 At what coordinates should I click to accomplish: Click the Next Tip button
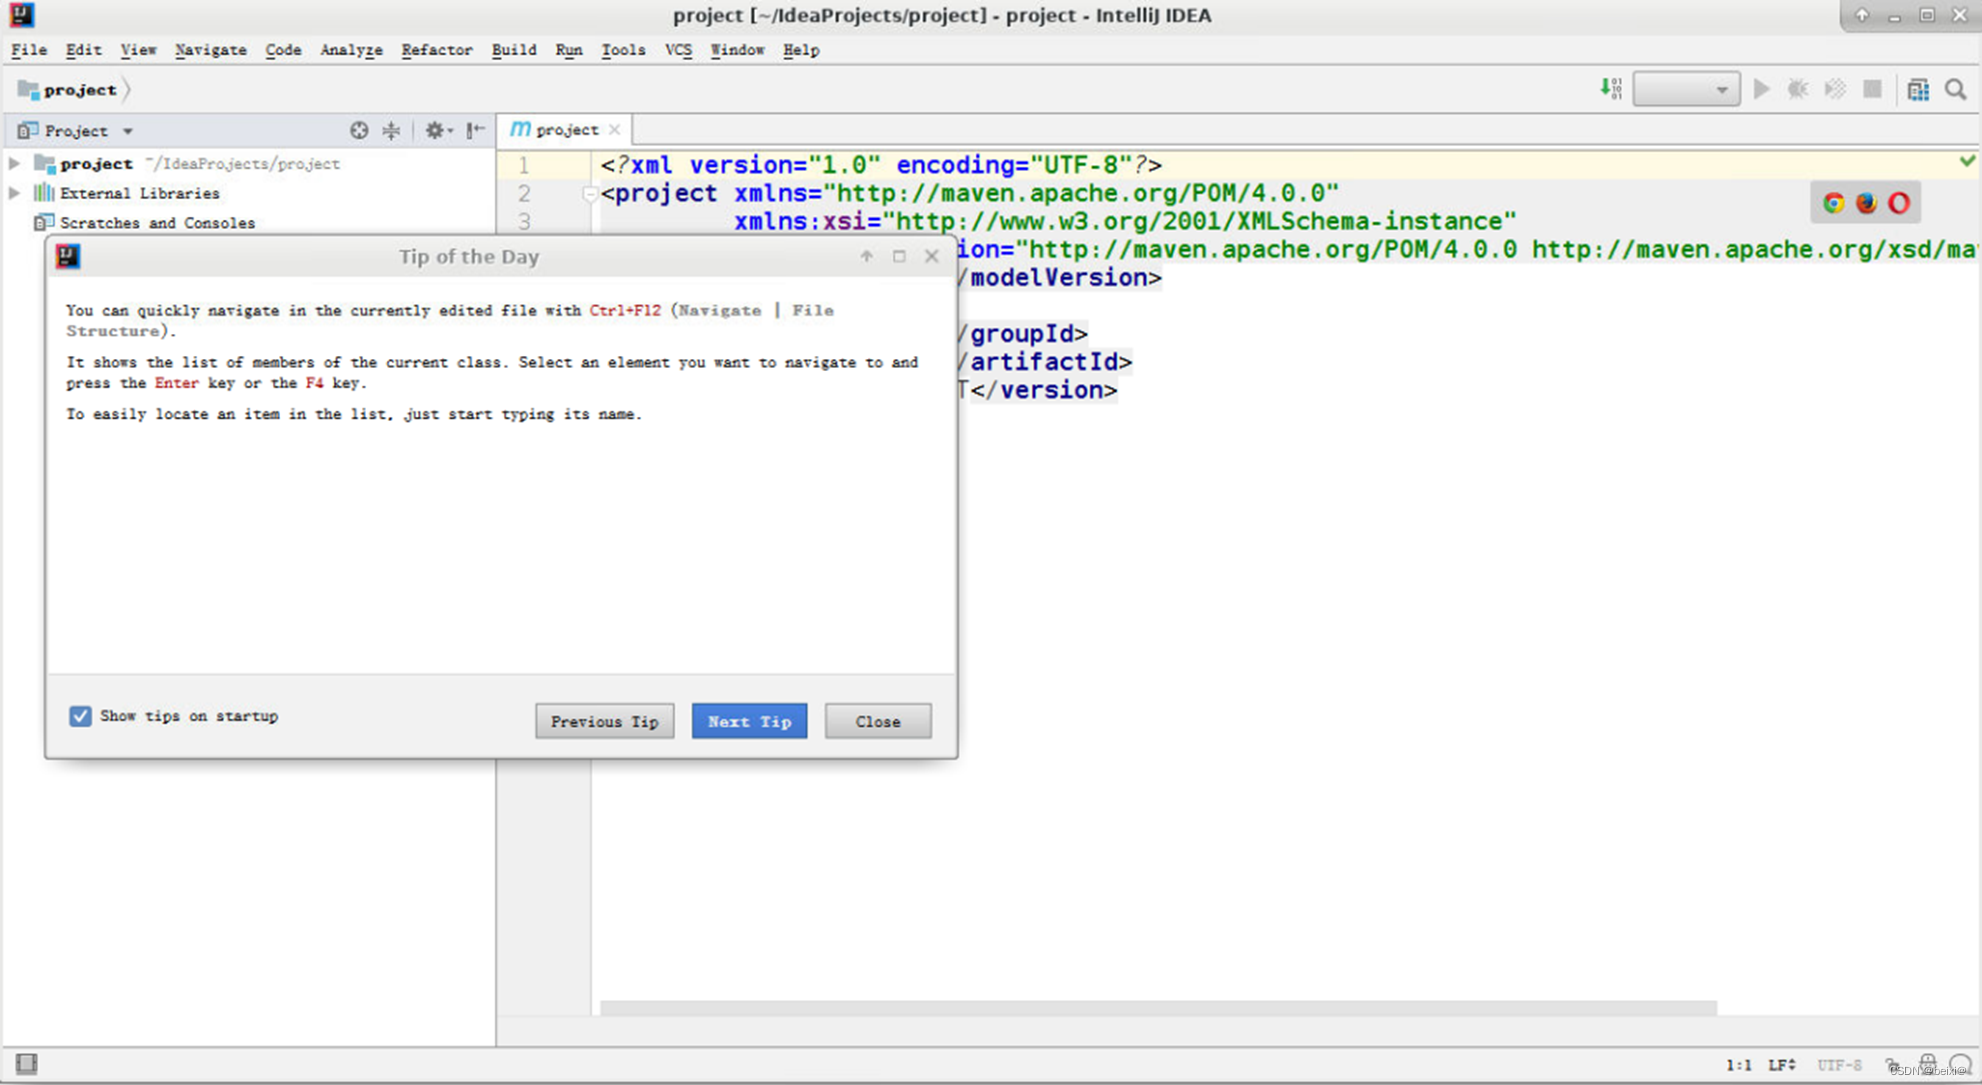point(749,721)
